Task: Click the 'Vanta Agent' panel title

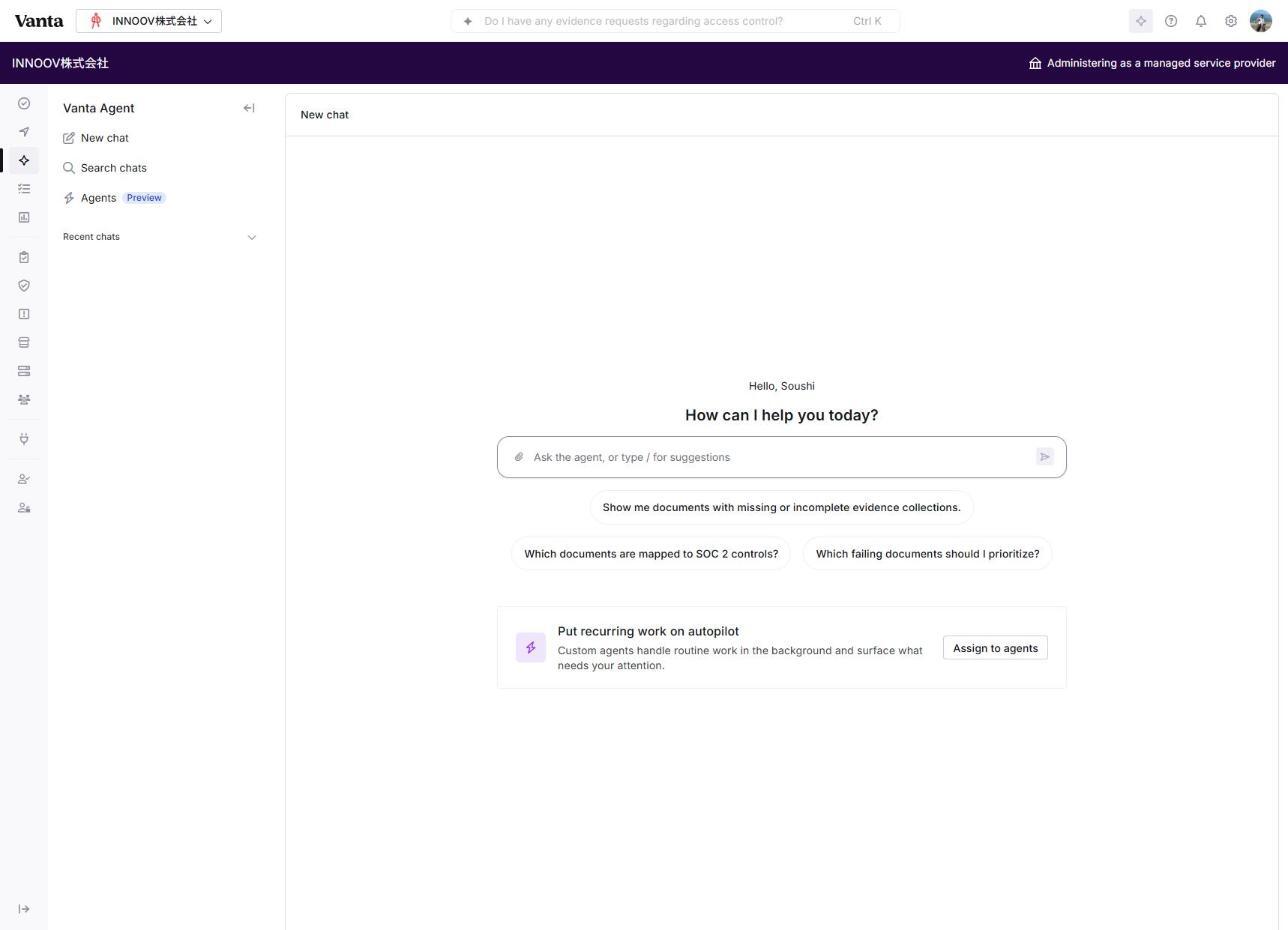Action: [98, 108]
